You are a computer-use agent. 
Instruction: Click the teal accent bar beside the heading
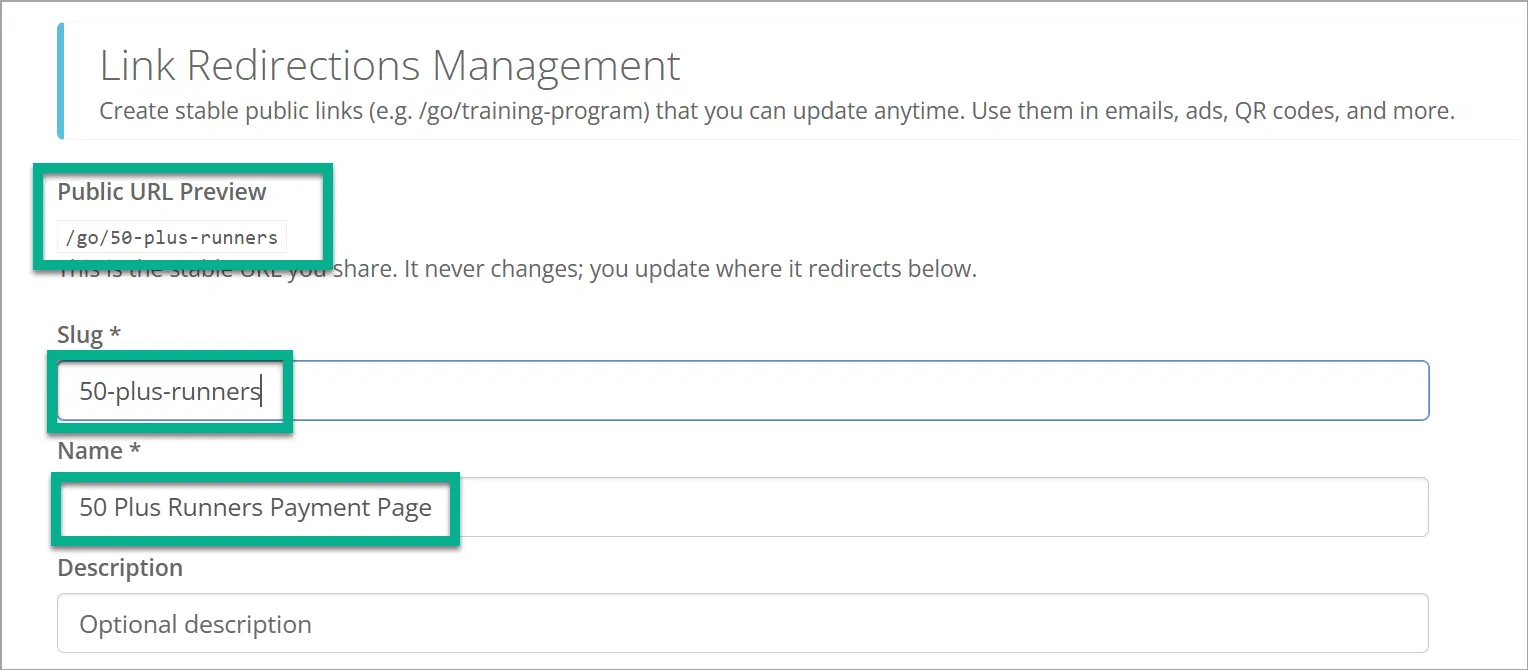[61, 80]
